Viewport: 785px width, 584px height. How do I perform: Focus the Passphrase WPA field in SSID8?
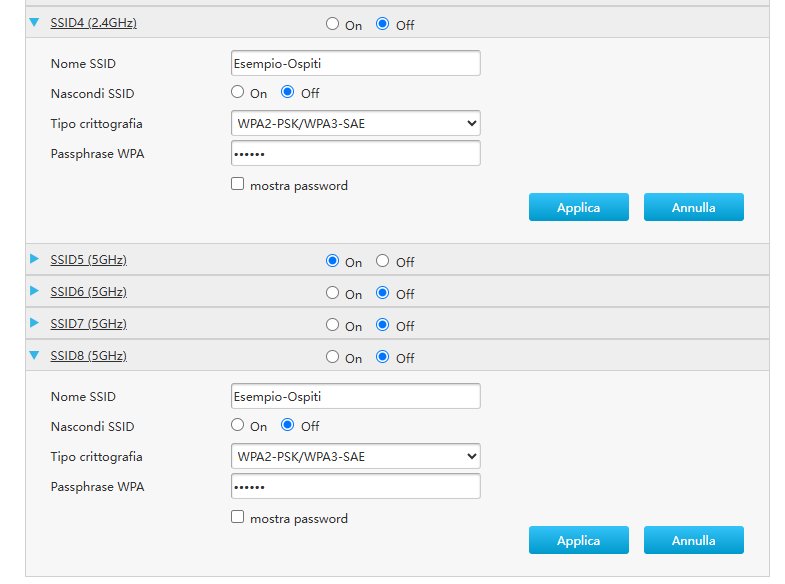(x=355, y=486)
